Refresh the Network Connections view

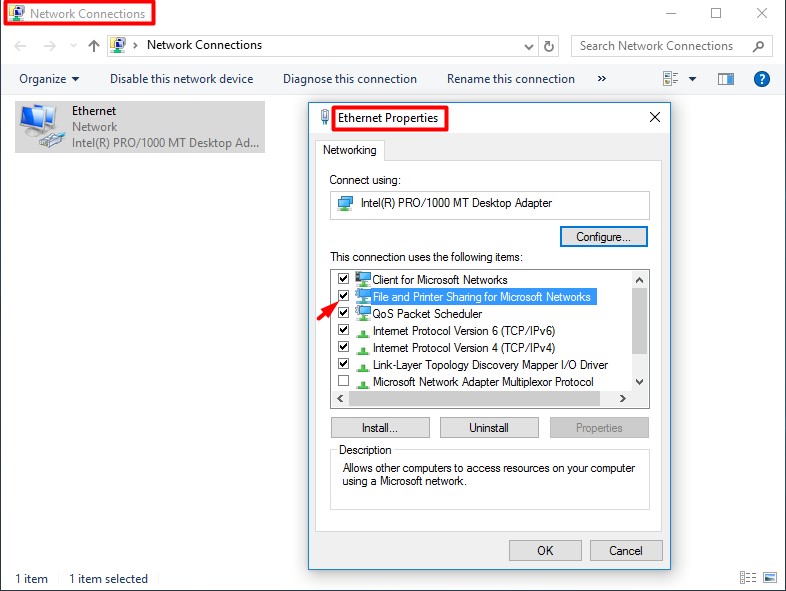[x=549, y=47]
